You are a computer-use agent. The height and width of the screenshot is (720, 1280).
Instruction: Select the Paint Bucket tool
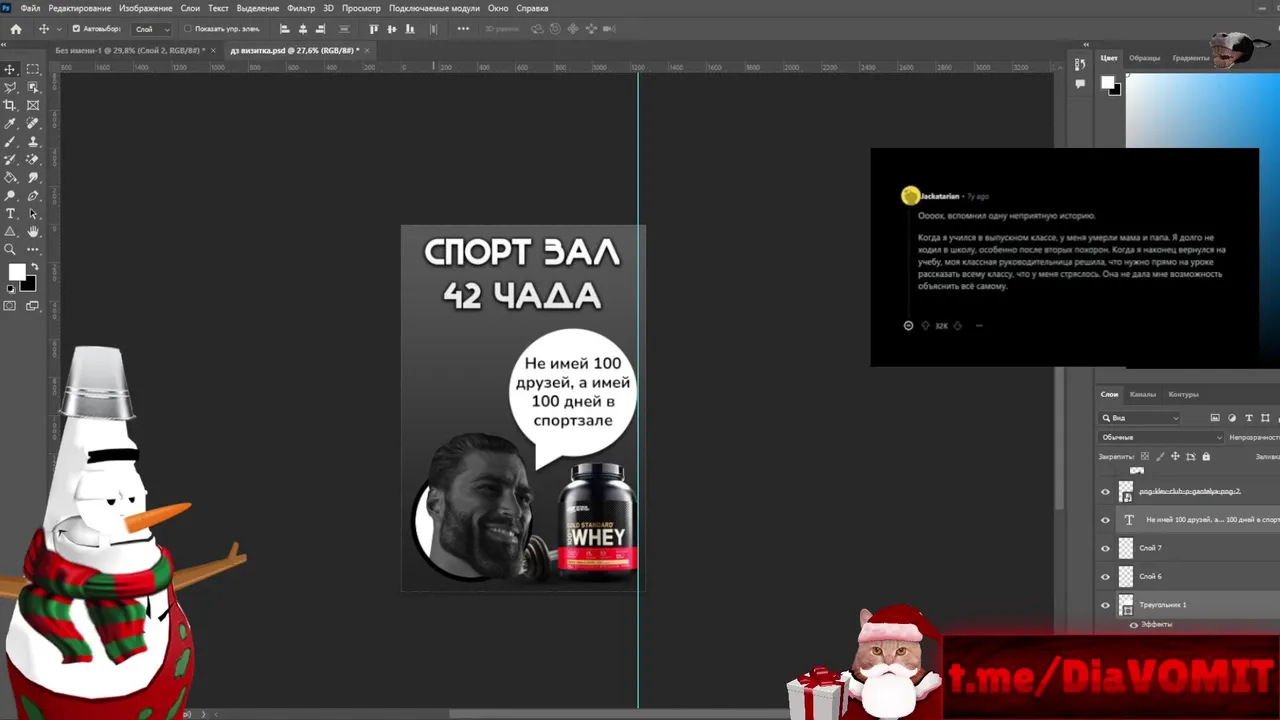pyautogui.click(x=10, y=177)
